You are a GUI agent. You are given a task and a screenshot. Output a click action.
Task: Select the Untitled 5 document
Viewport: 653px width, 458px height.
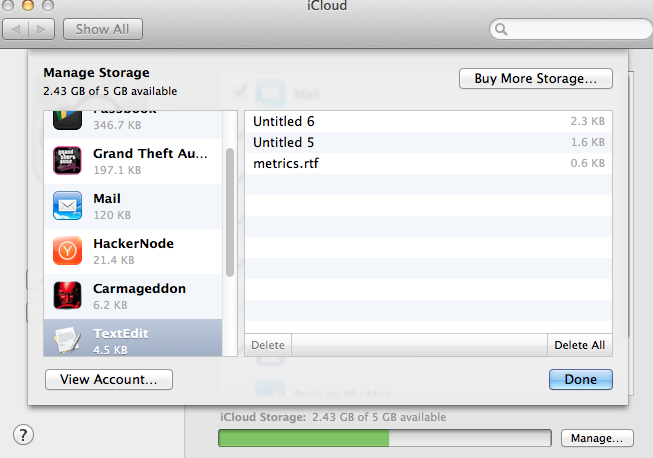tap(428, 142)
